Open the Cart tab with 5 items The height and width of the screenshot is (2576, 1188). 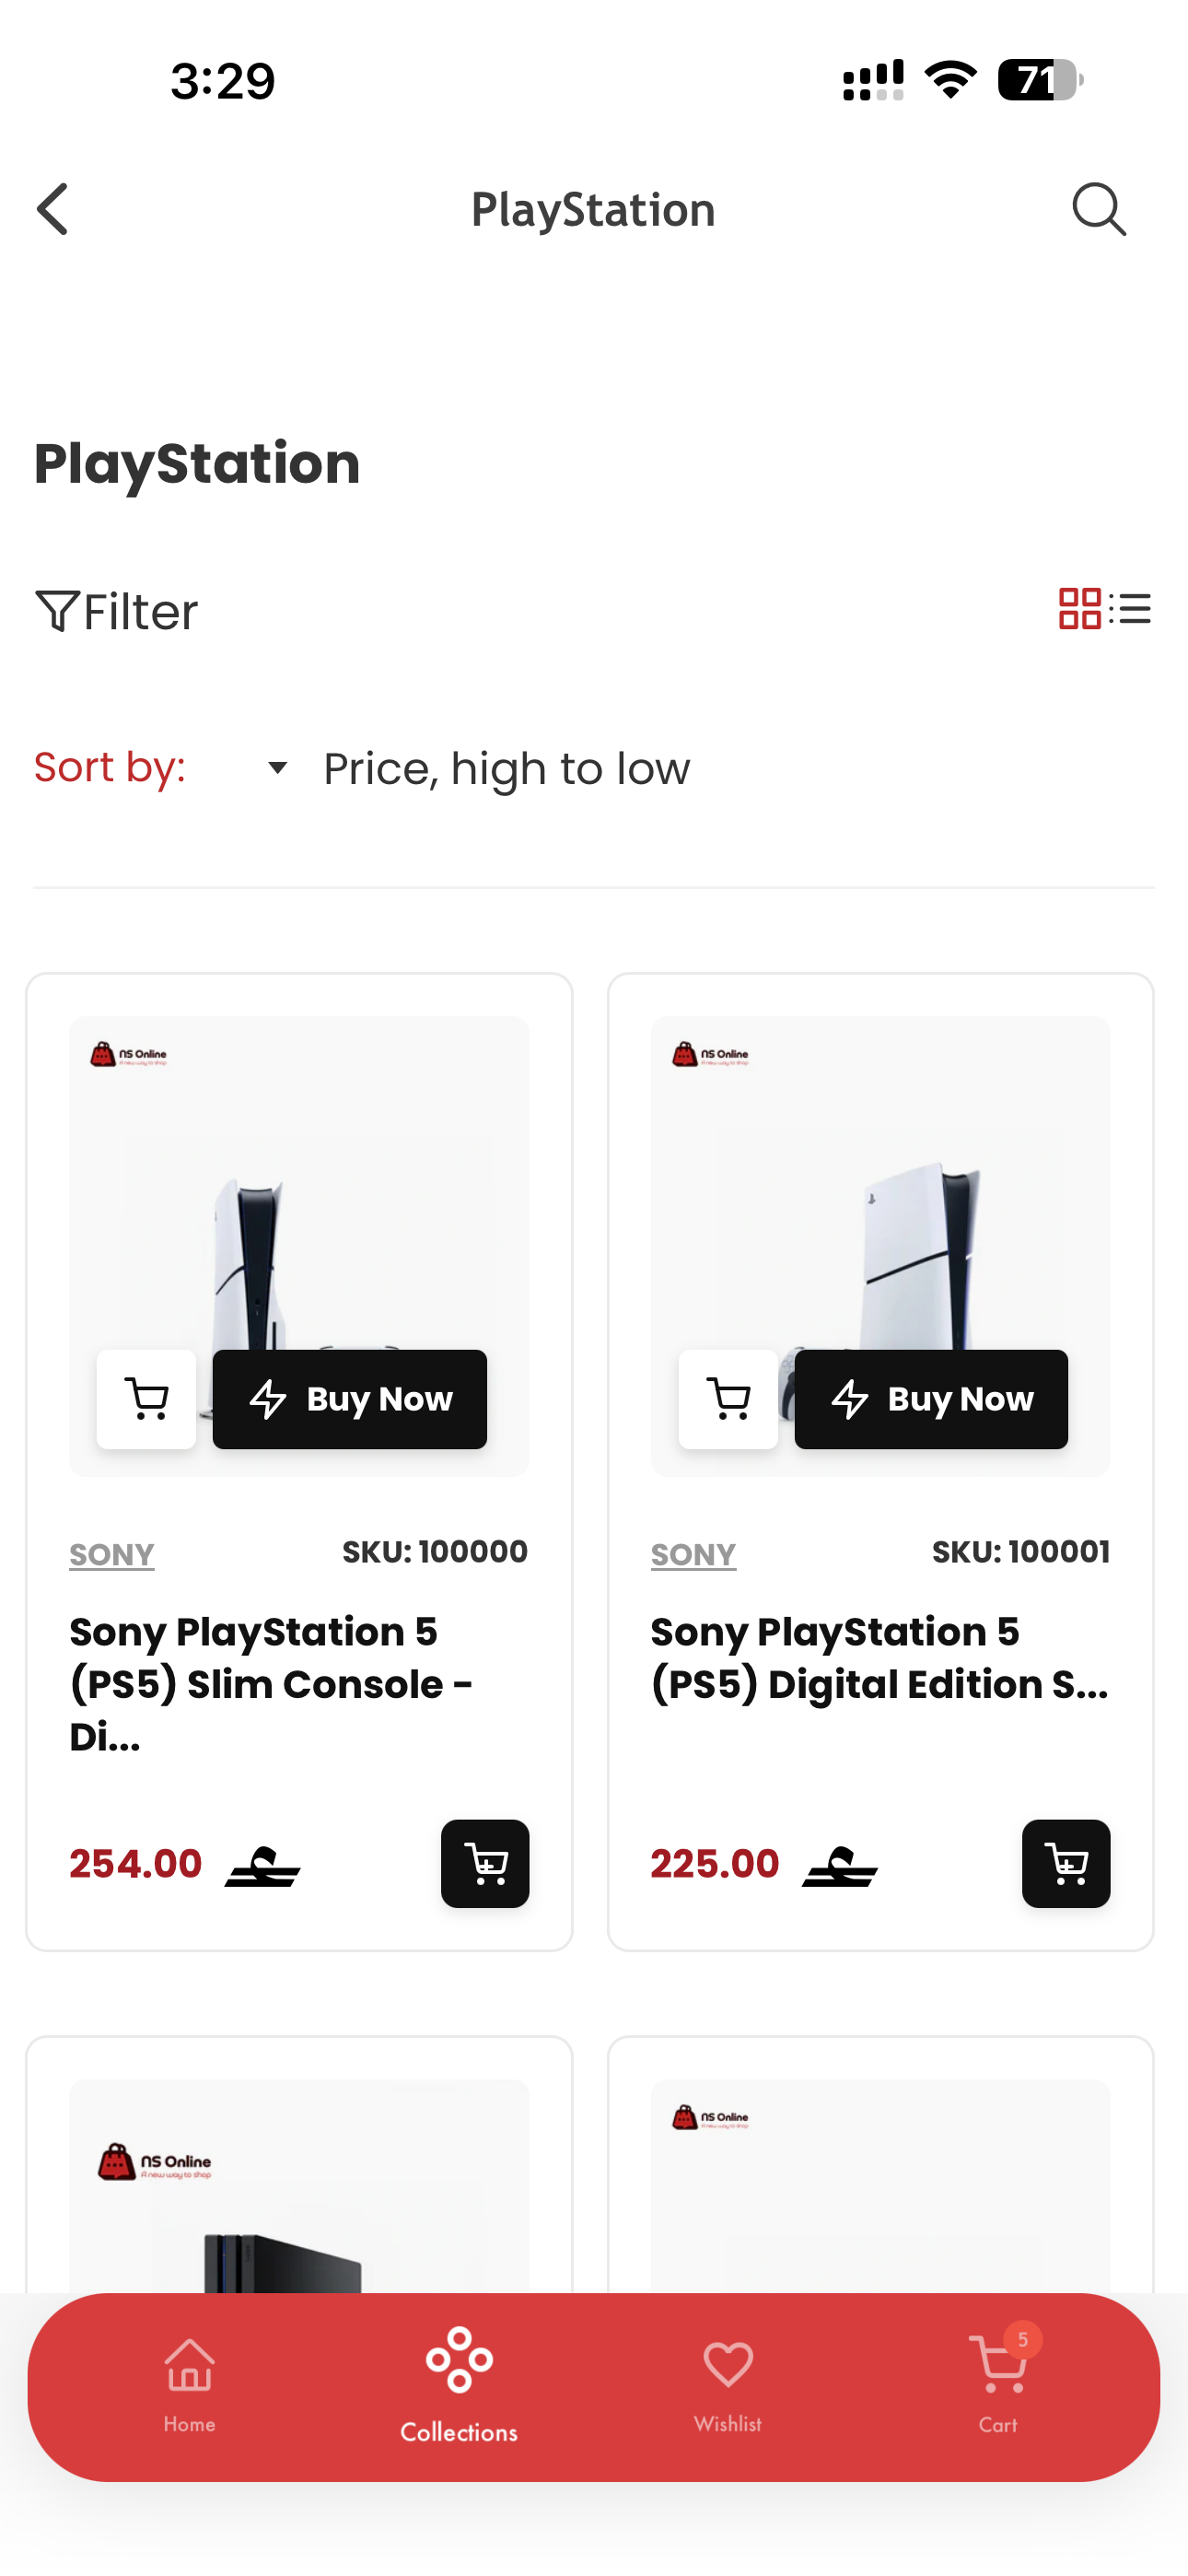pos(1000,2385)
